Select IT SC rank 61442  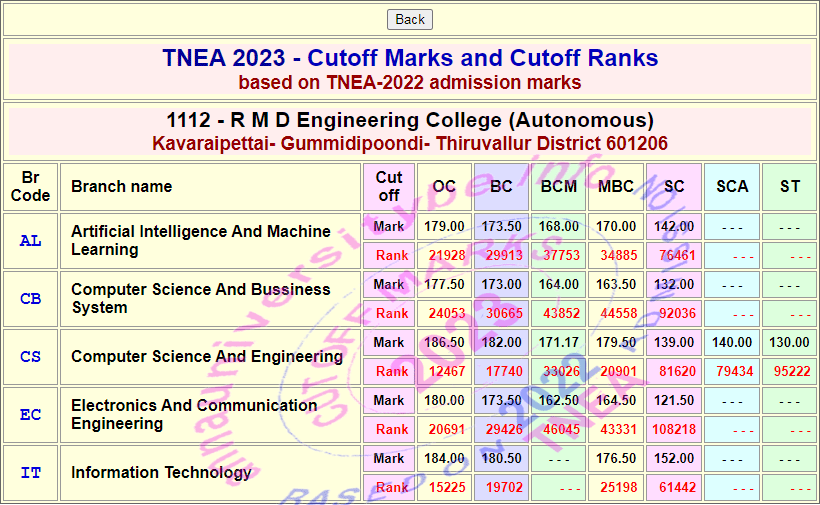click(677, 487)
